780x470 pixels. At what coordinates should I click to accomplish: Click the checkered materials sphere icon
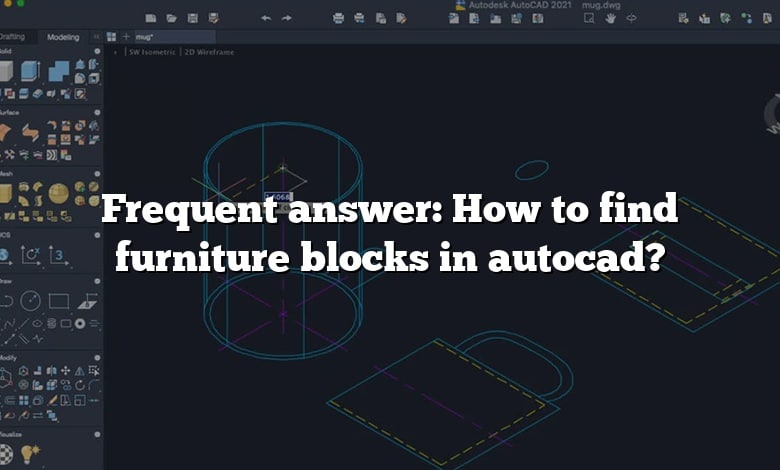(x=5, y=454)
